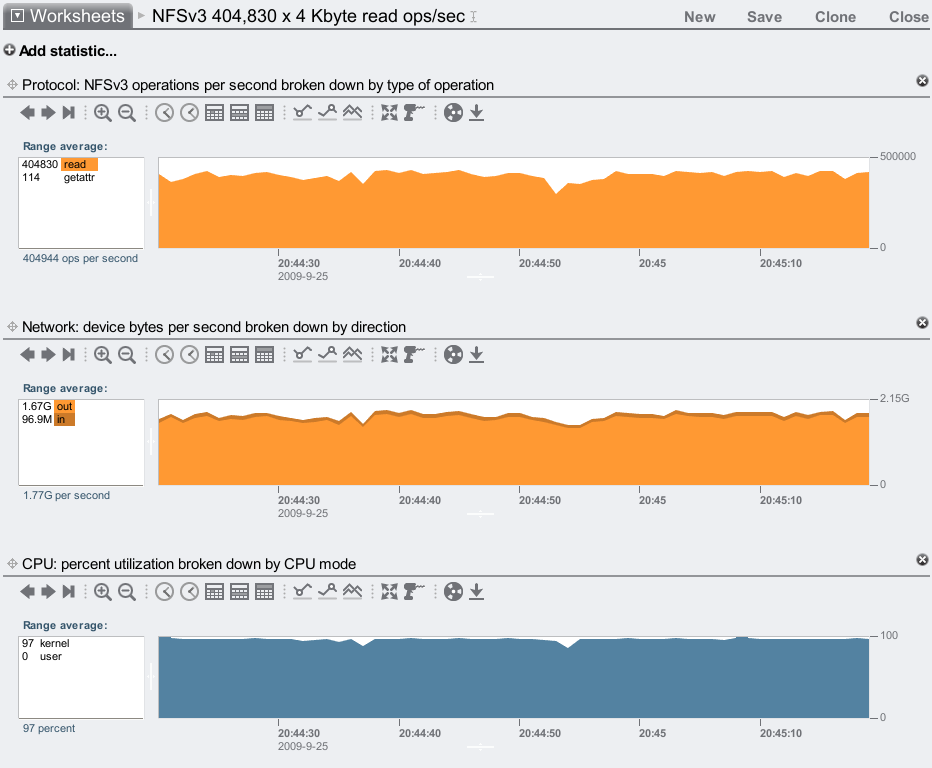Image resolution: width=932 pixels, height=768 pixels.
Task: Click New in the worksheet menu
Action: (699, 17)
